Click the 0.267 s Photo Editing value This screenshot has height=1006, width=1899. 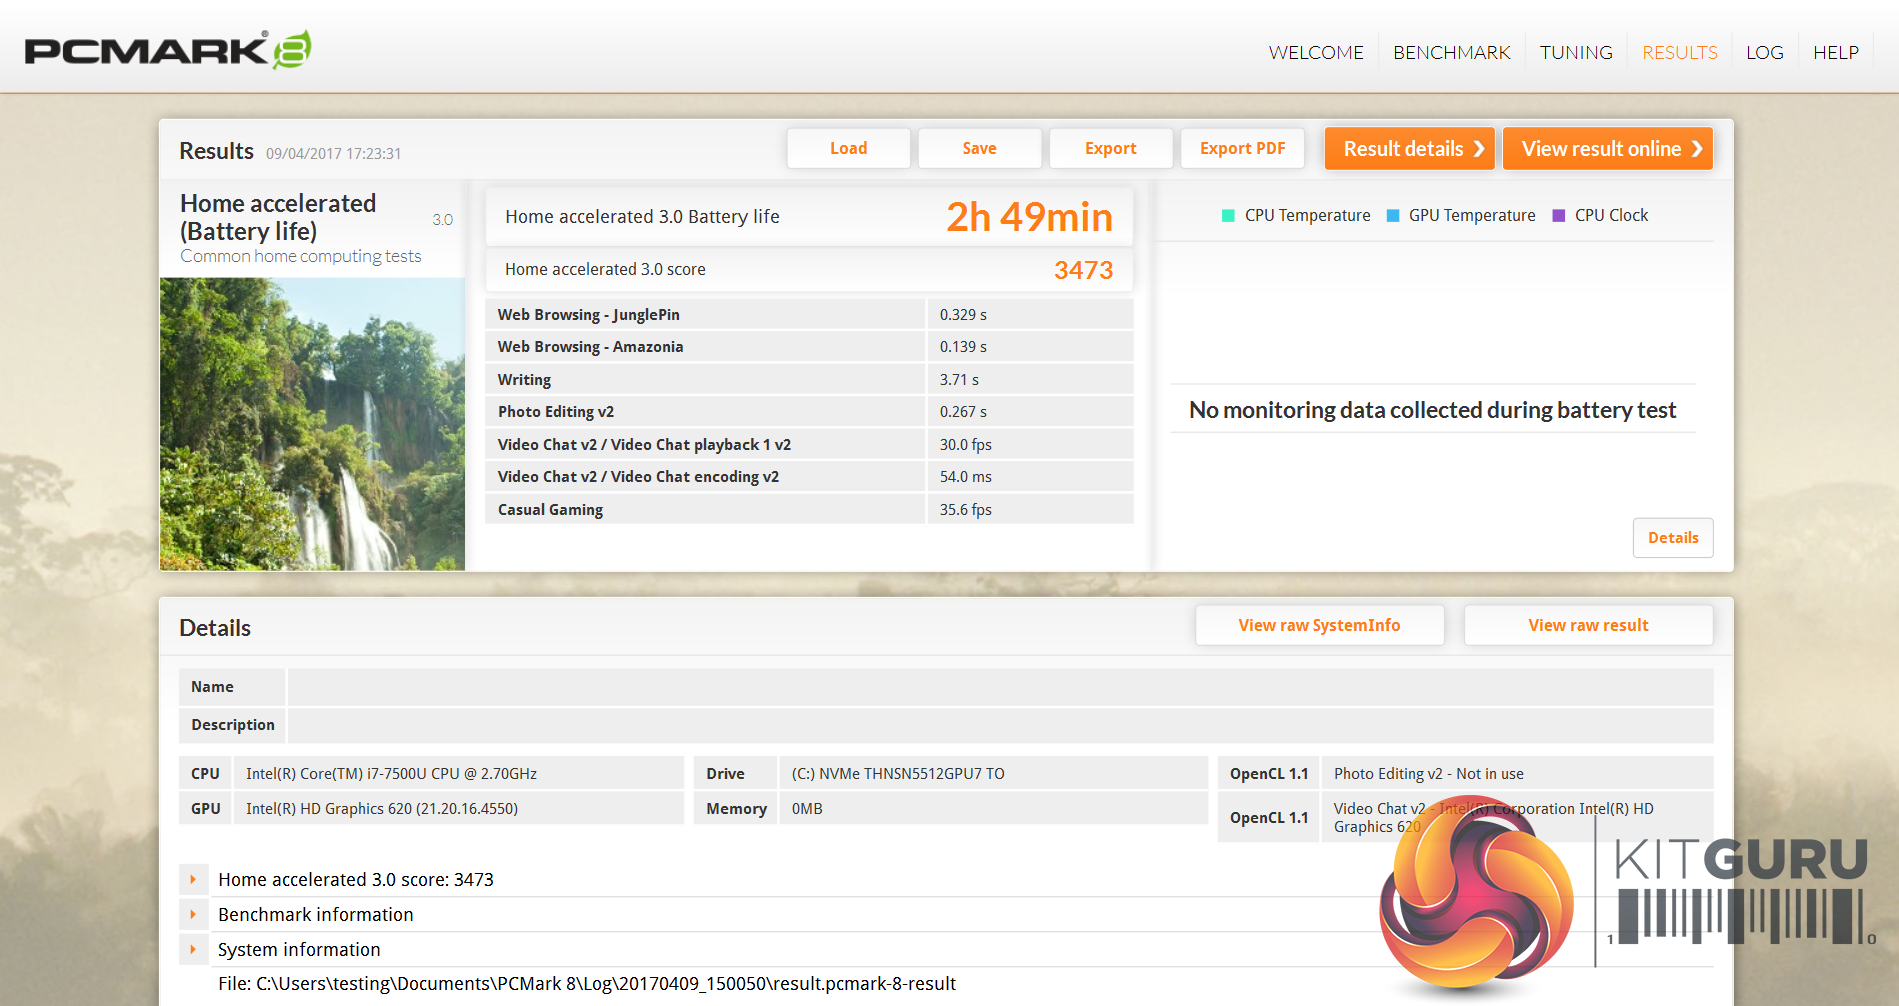[963, 412]
